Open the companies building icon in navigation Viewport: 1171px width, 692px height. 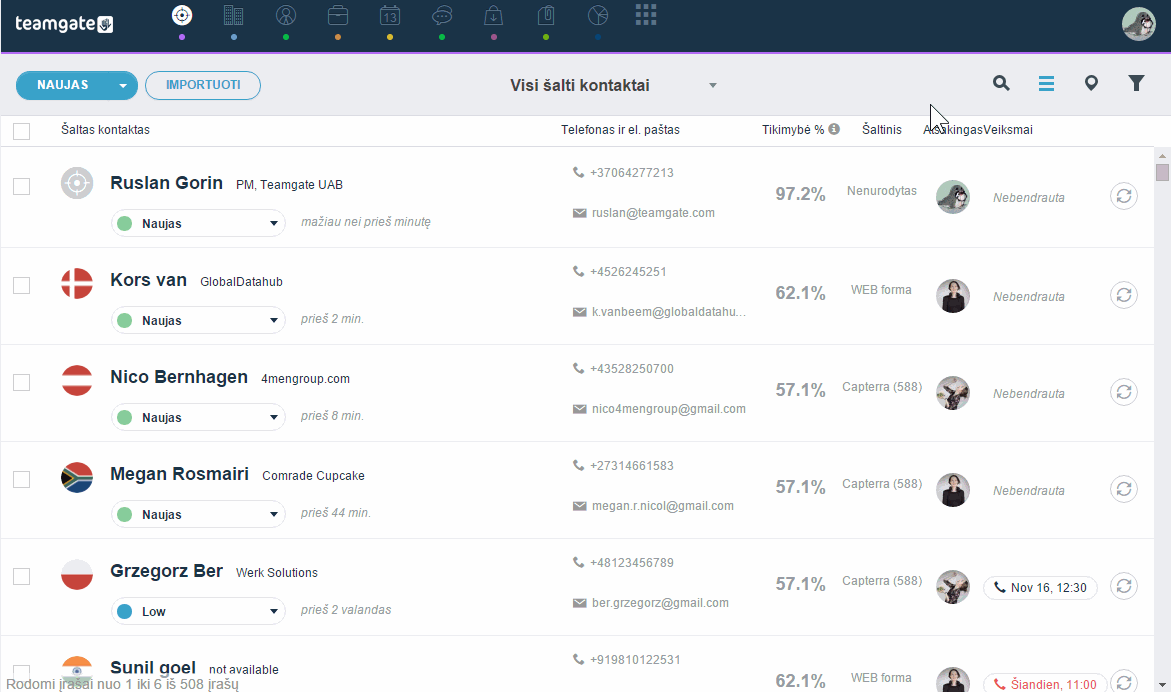click(234, 16)
